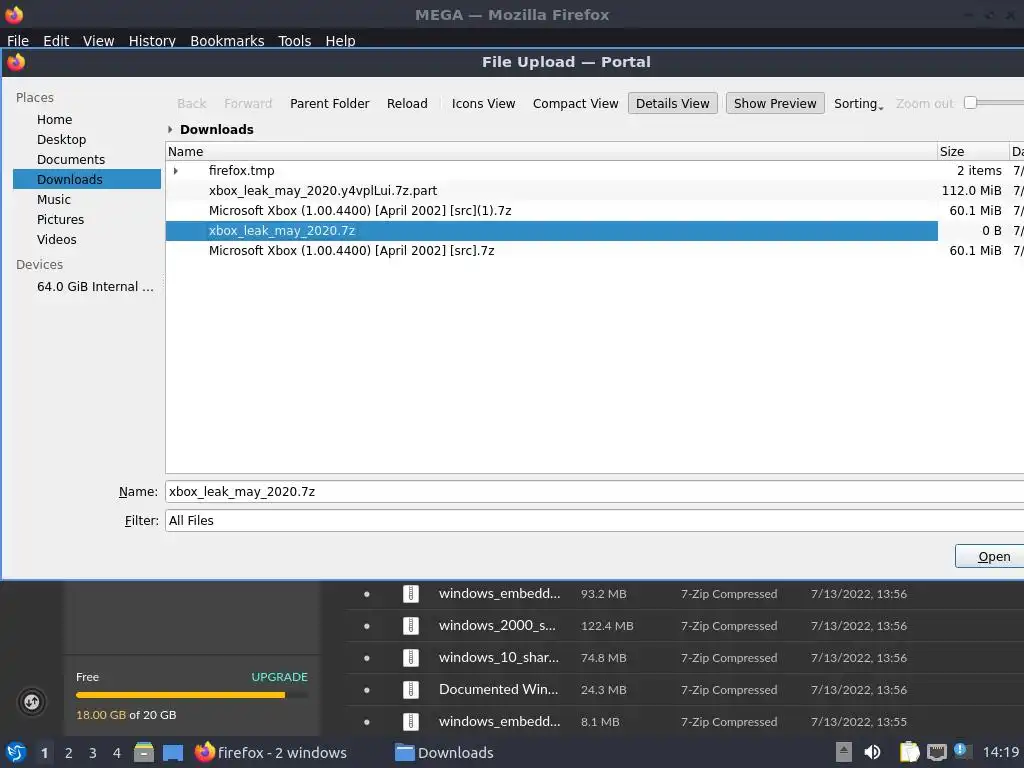1024x768 pixels.
Task: Open the Filter All Files combo box
Action: pyautogui.click(x=594, y=520)
